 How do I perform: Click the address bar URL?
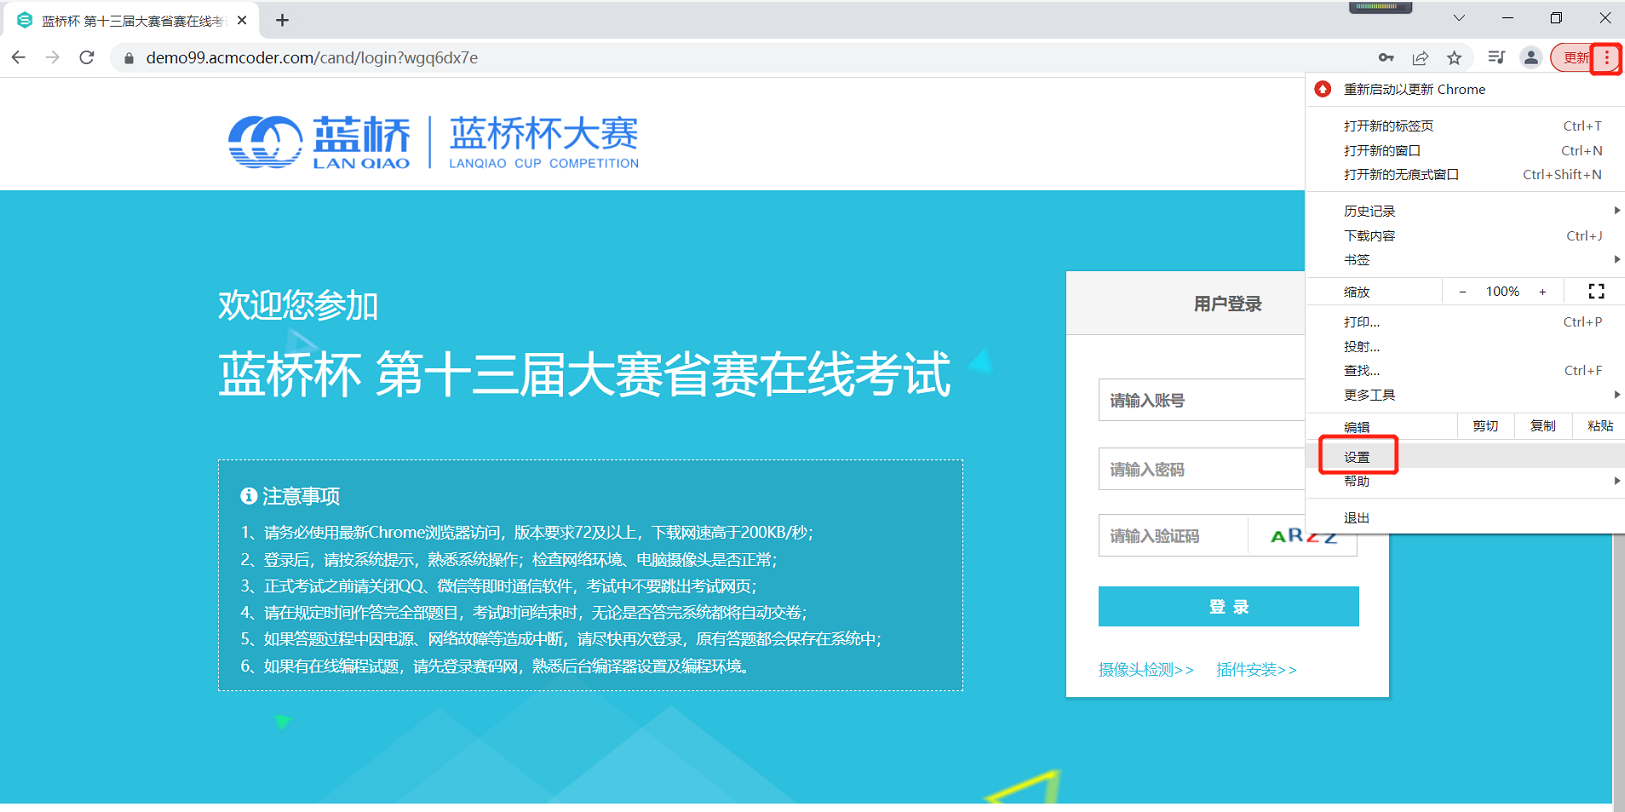click(312, 58)
